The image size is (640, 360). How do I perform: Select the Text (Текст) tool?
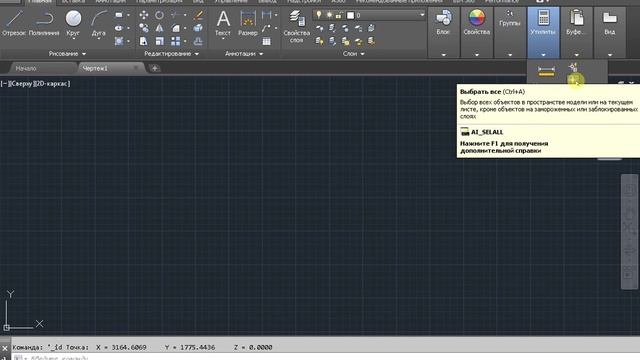pos(223,23)
